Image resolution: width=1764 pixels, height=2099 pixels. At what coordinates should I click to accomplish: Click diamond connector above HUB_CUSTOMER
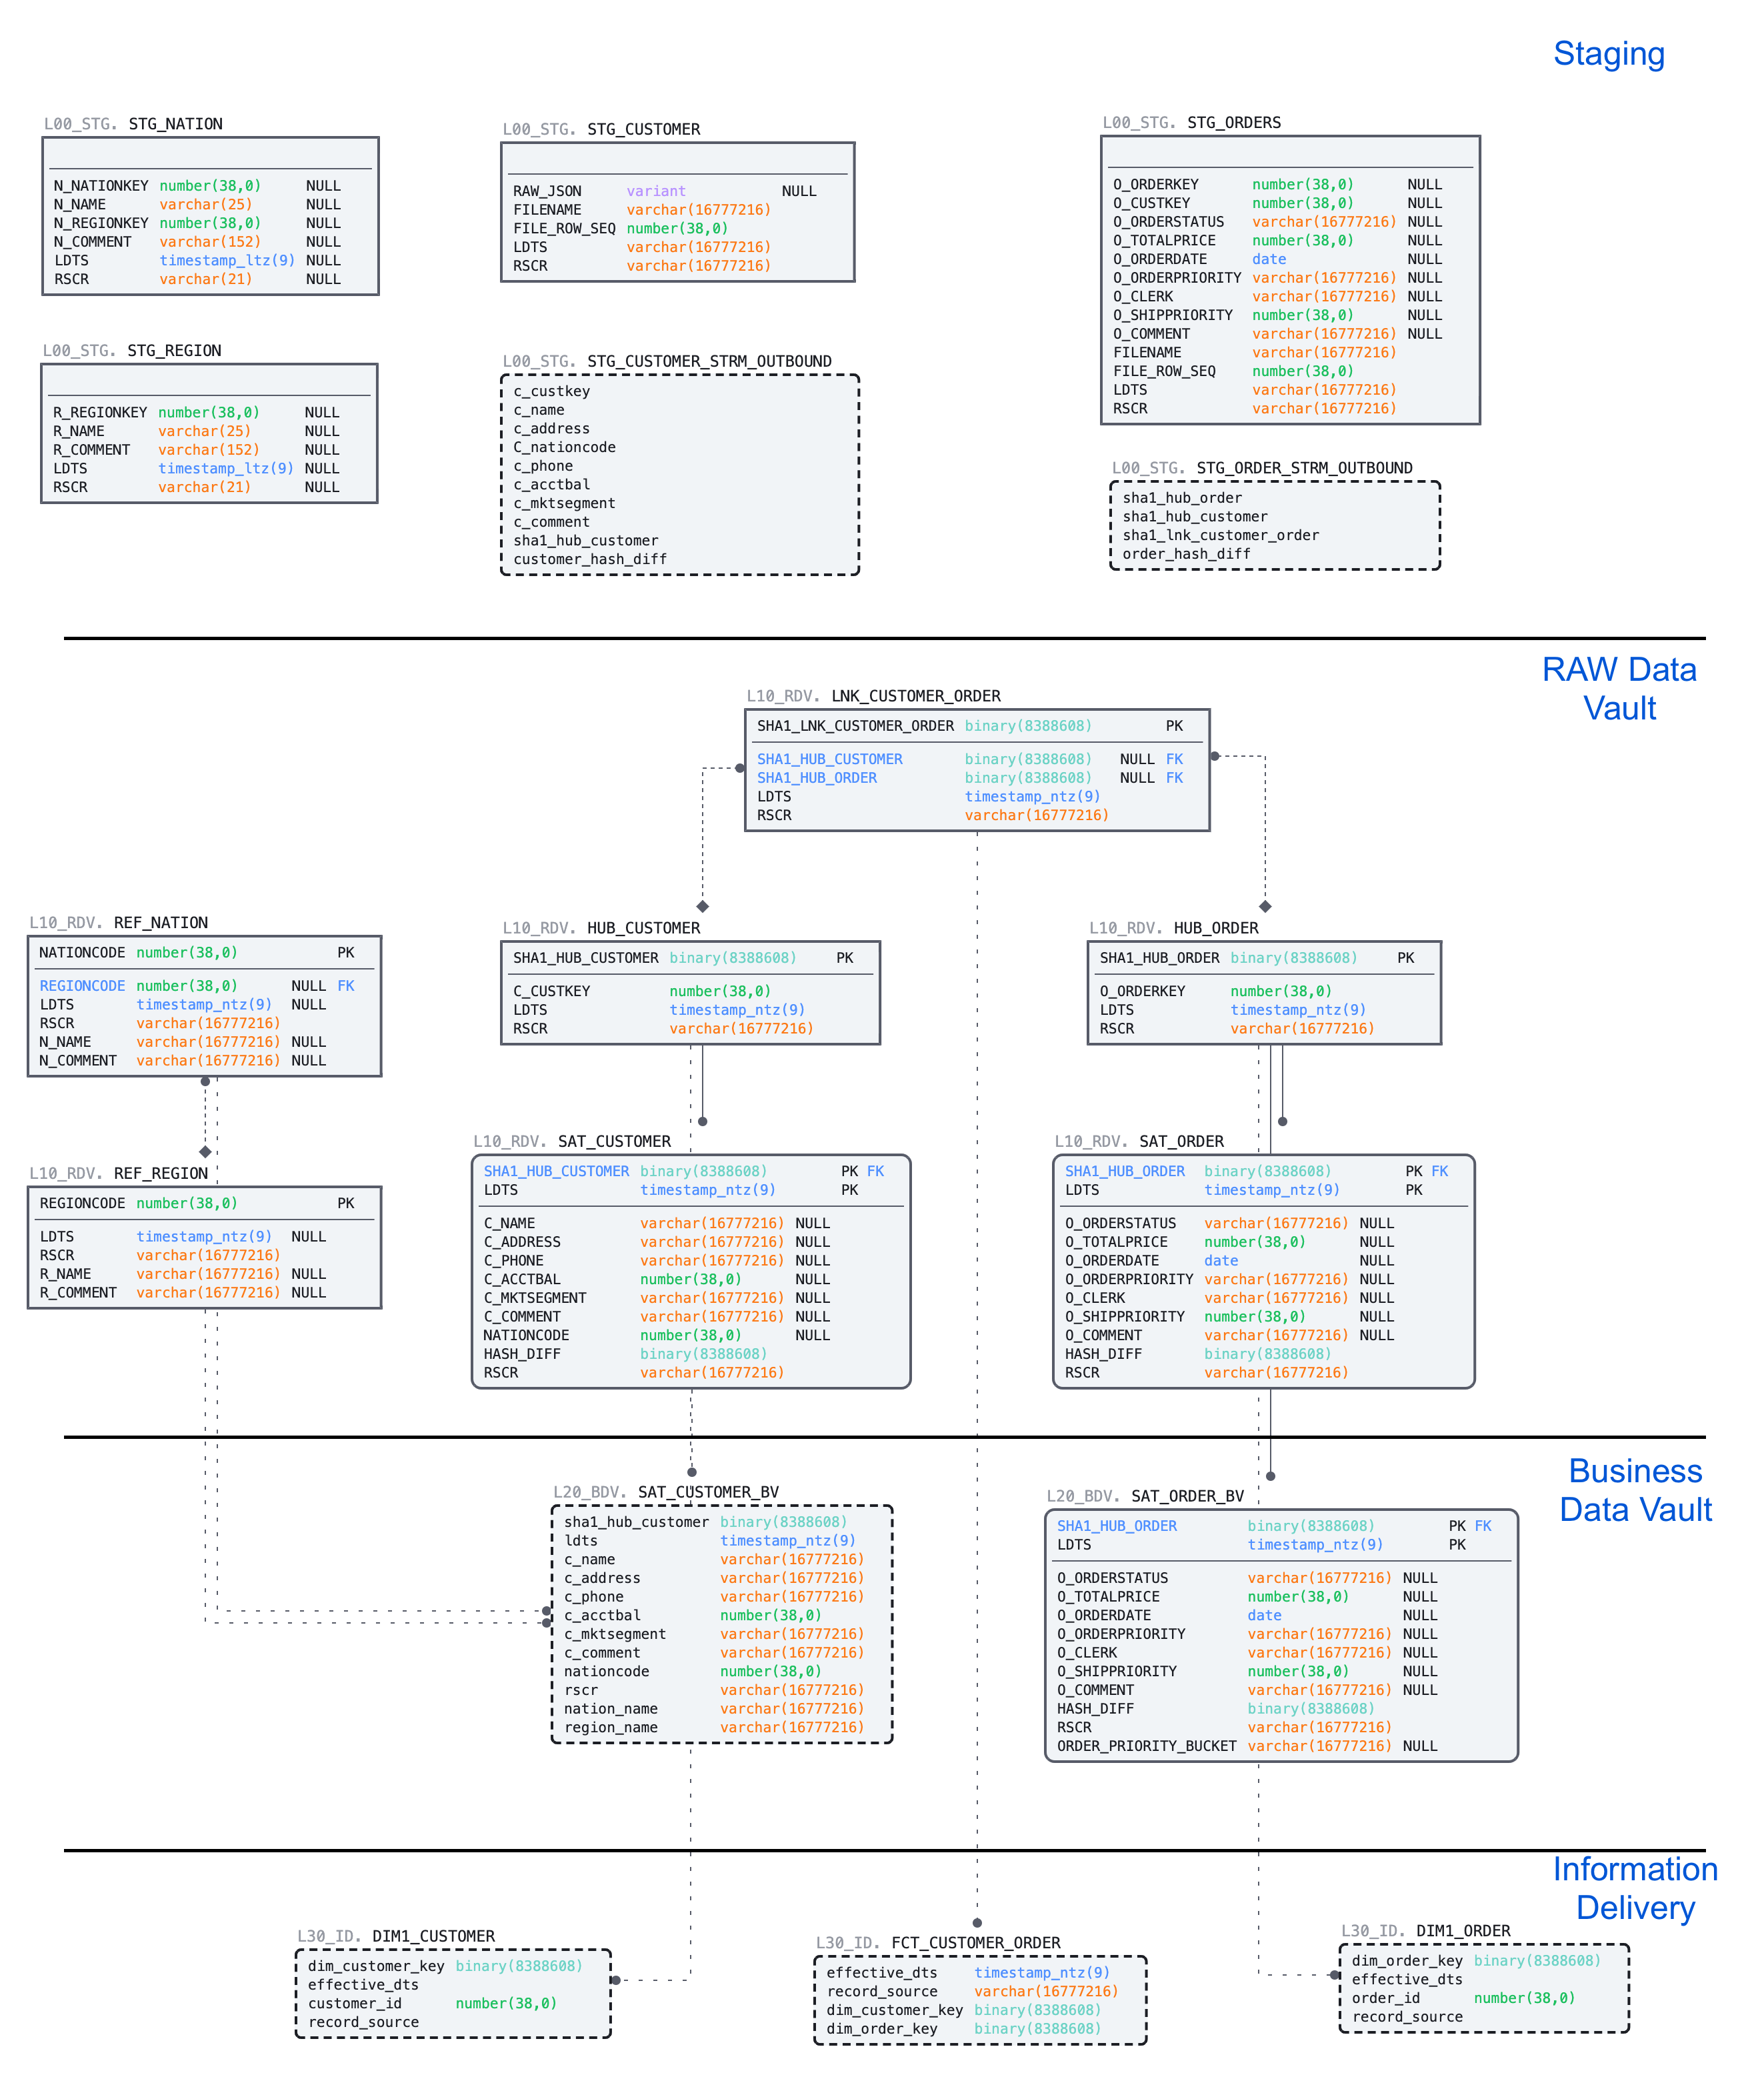703,906
